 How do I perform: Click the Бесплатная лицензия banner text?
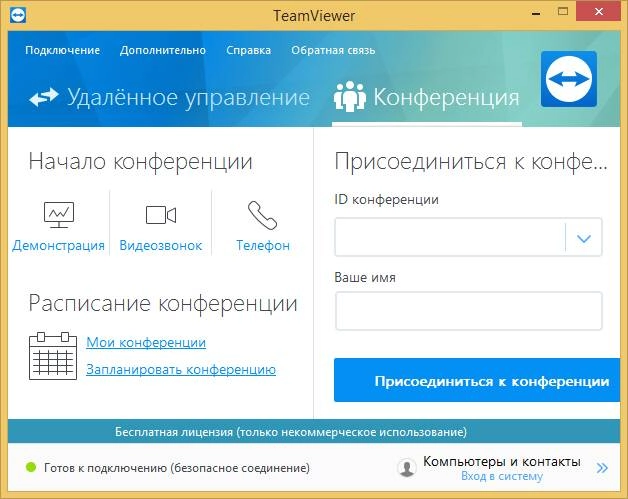(291, 432)
